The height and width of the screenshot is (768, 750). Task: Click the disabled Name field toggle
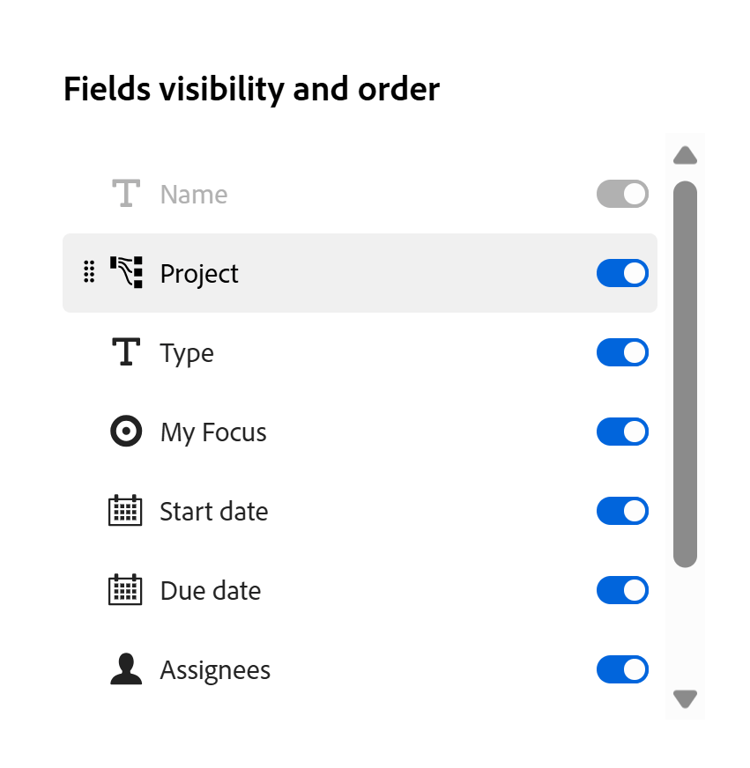click(622, 194)
